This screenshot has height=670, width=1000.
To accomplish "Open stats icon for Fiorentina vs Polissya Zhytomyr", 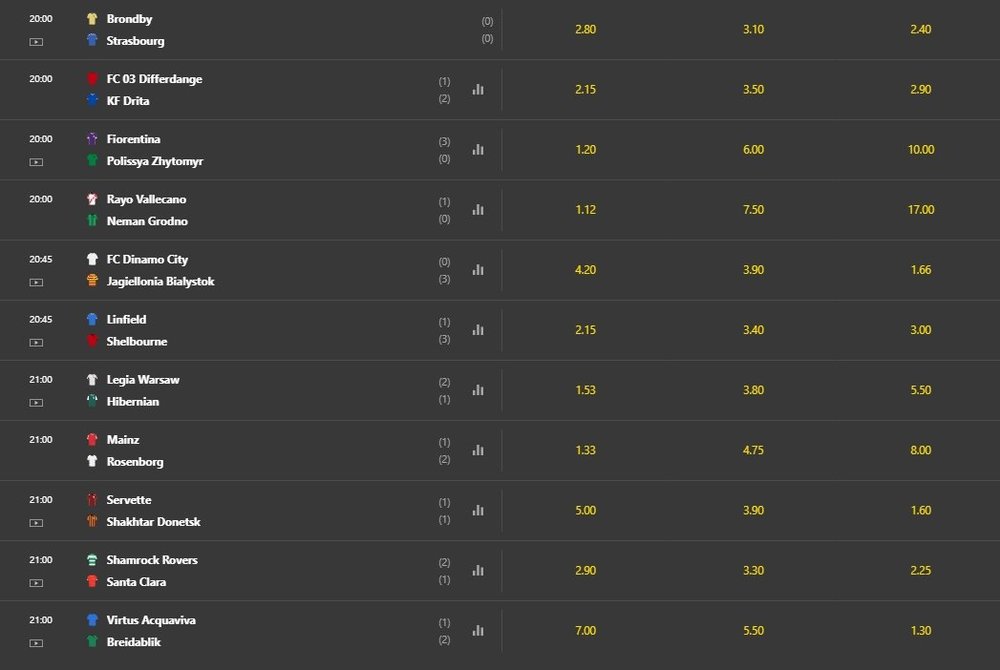I will 478,150.
